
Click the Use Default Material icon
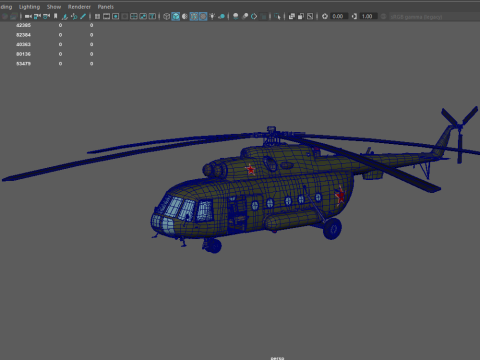(x=185, y=16)
